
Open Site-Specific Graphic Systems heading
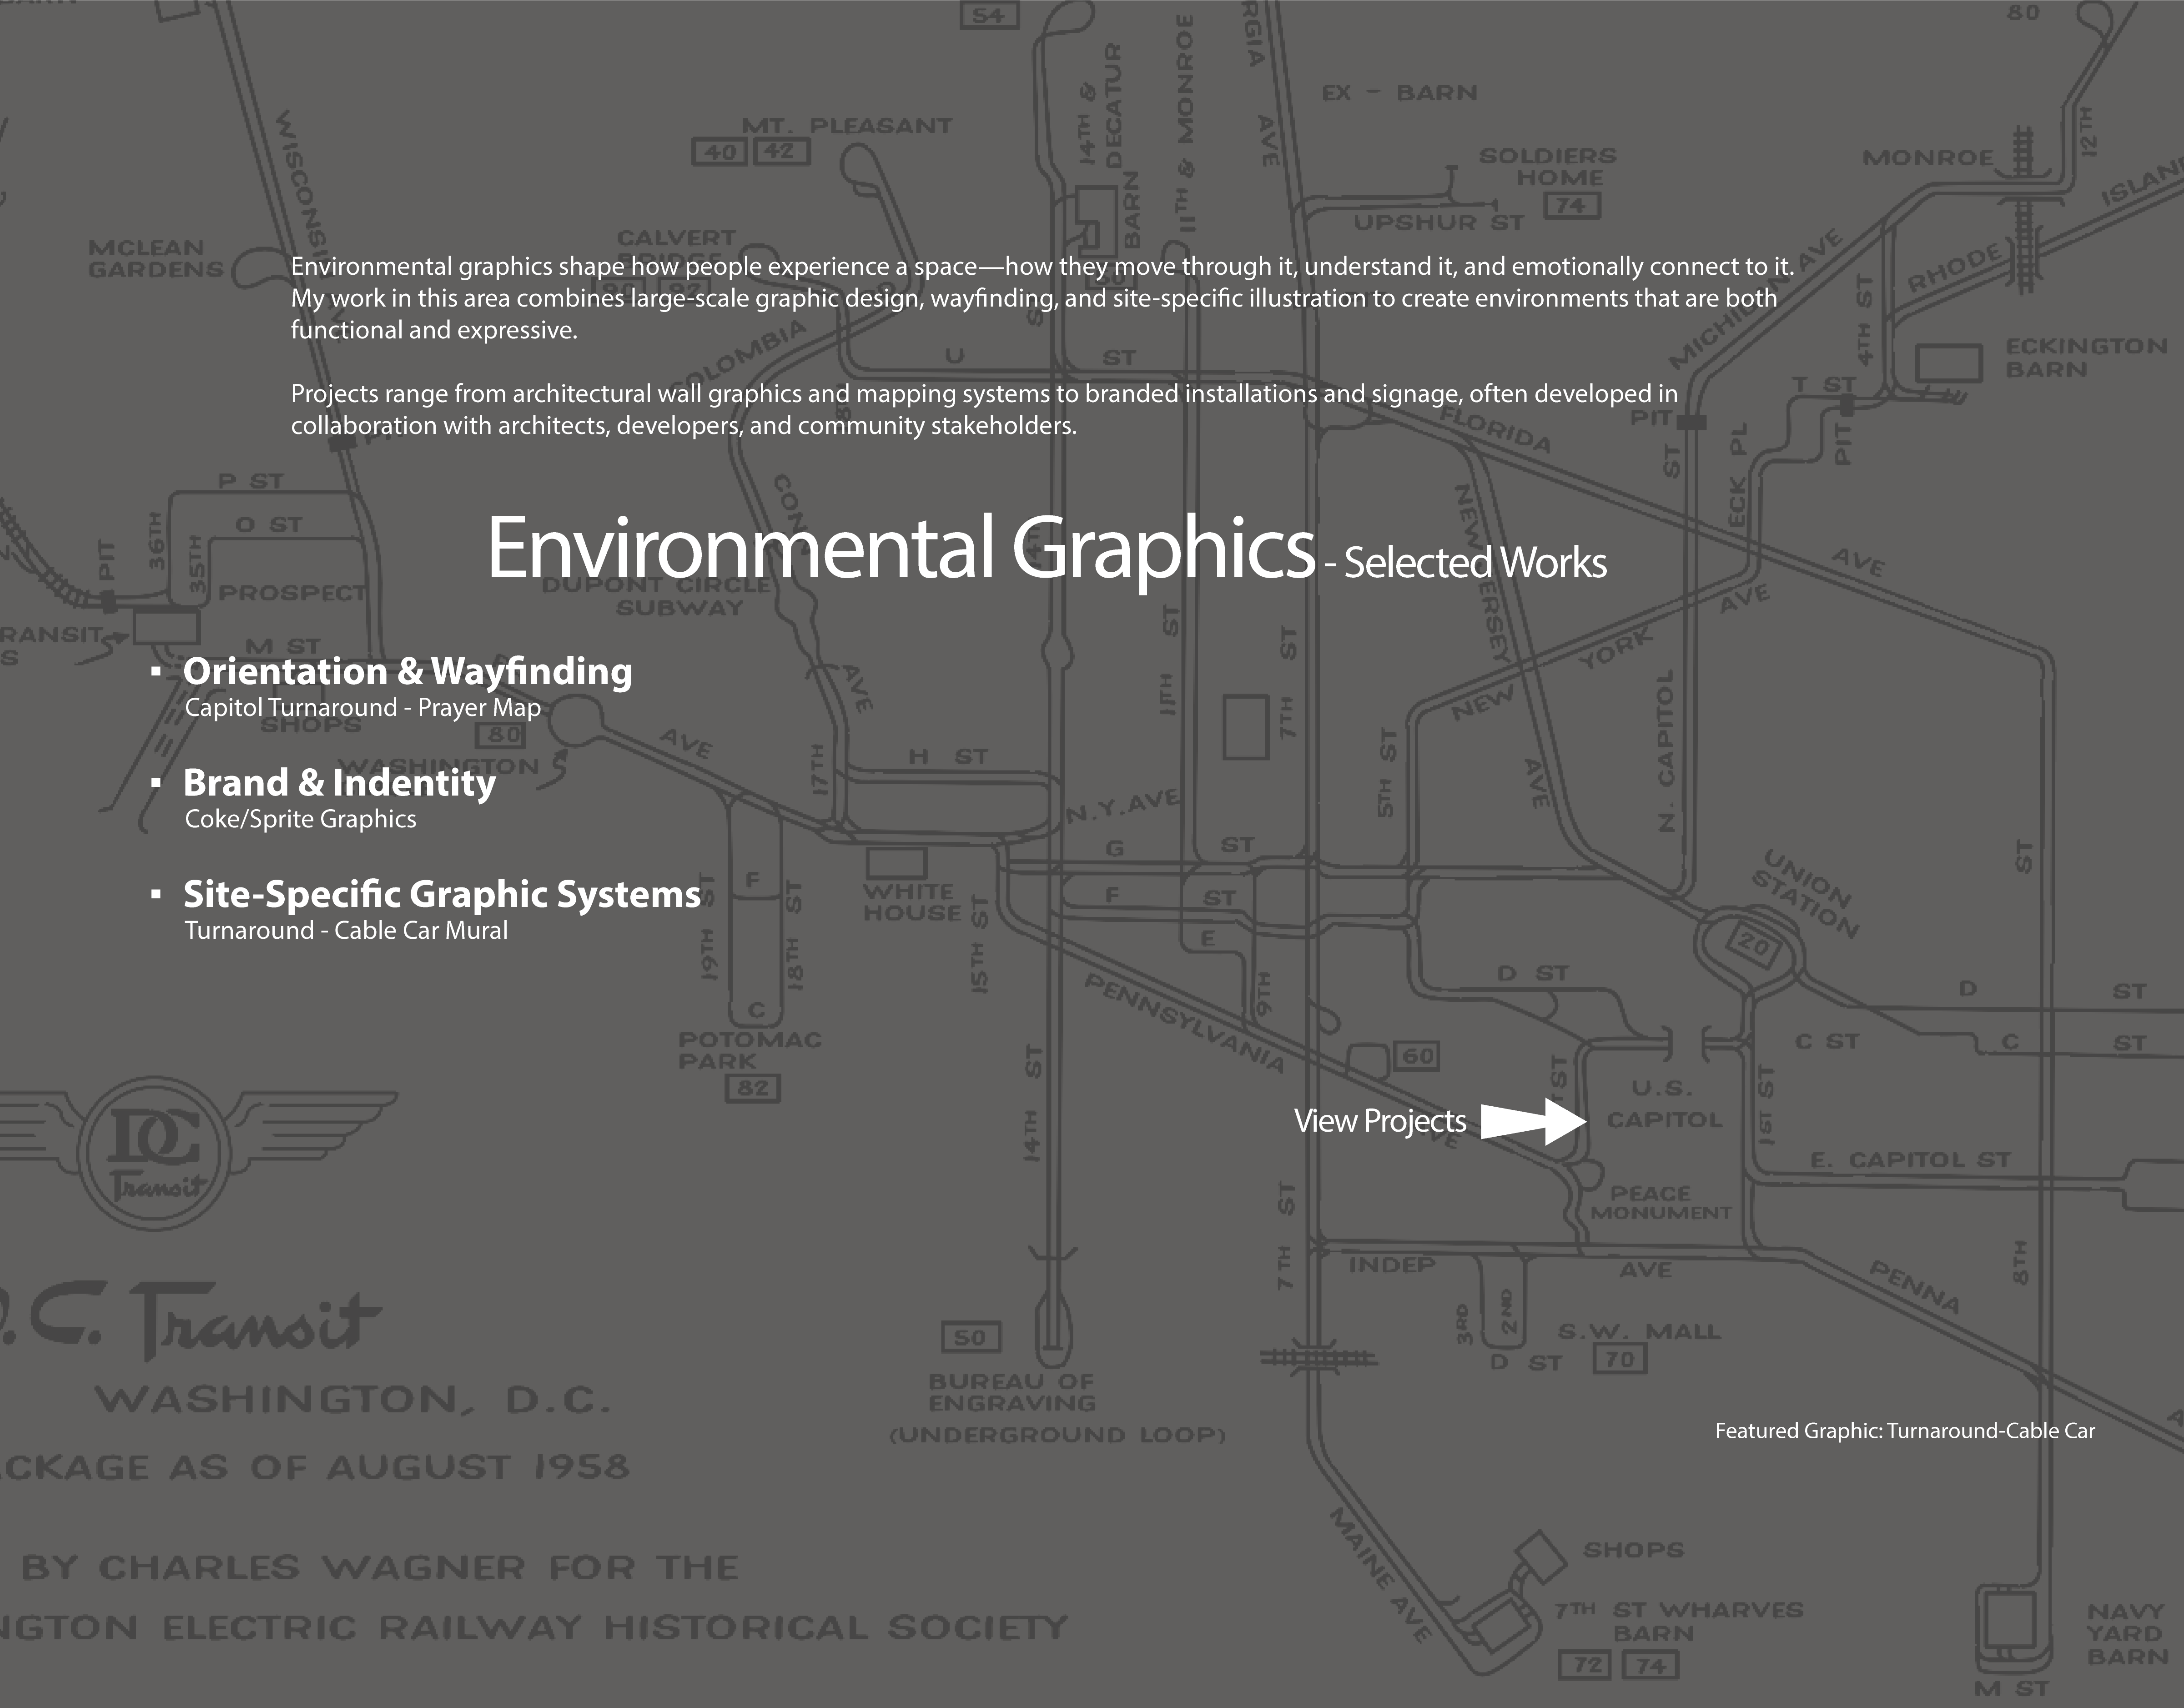pos(441,894)
